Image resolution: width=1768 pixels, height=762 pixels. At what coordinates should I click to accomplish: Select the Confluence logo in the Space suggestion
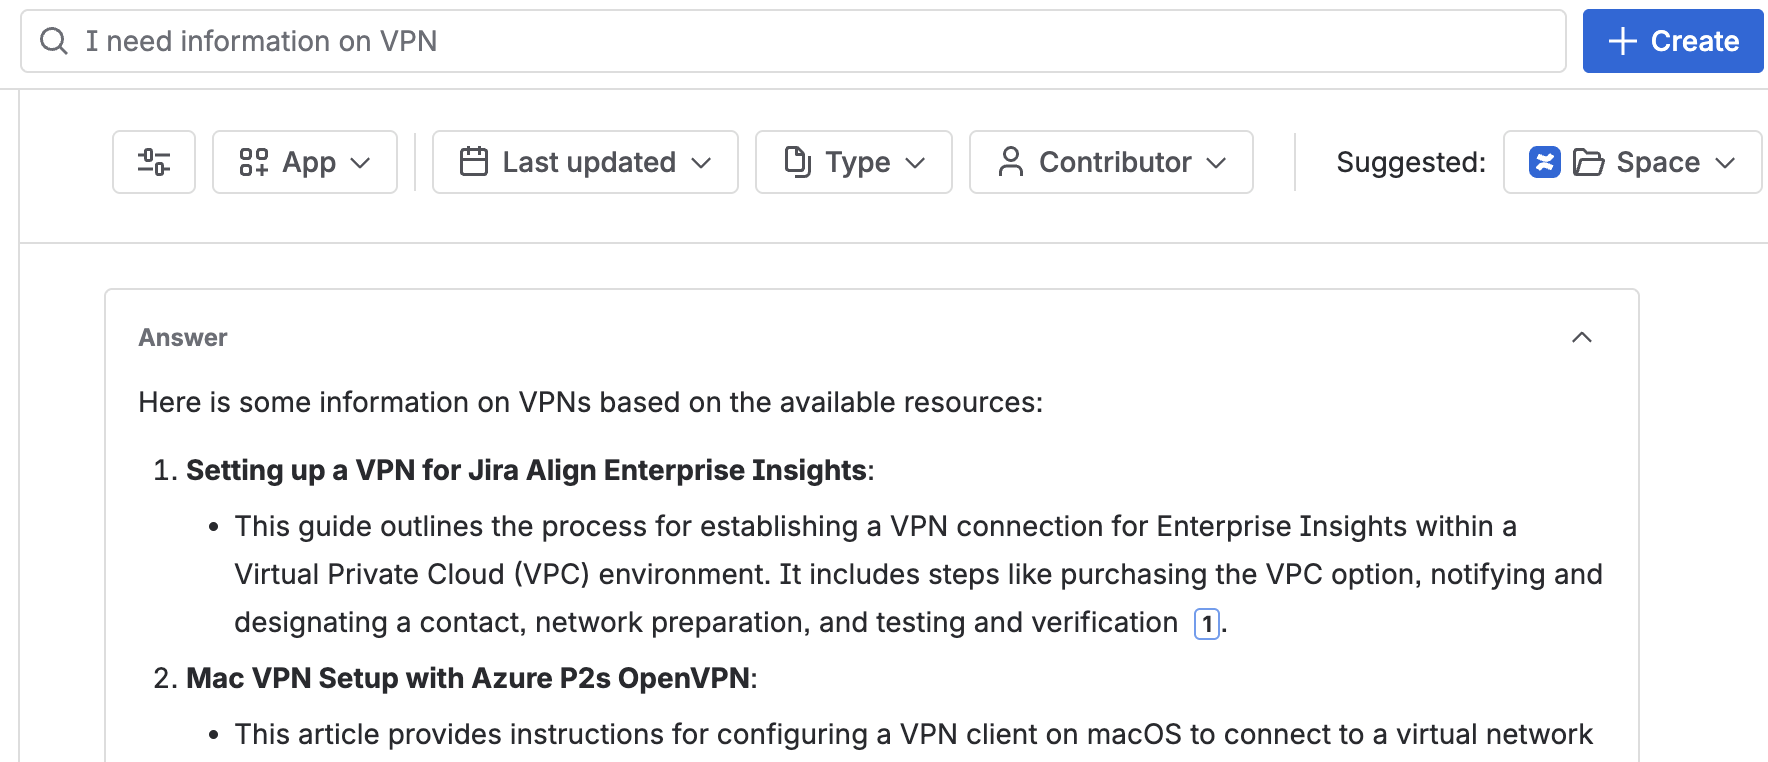coord(1544,162)
